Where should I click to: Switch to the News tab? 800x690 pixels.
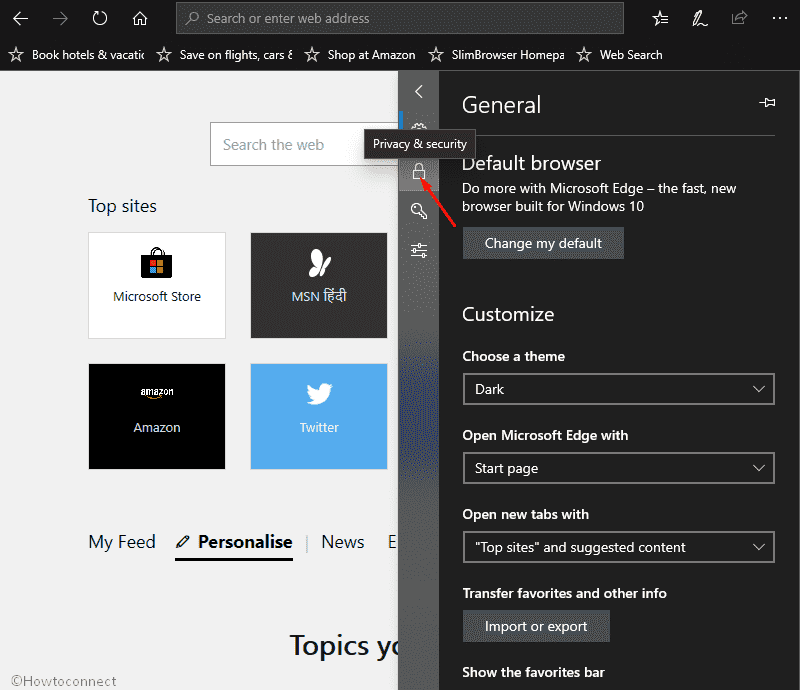[x=343, y=541]
